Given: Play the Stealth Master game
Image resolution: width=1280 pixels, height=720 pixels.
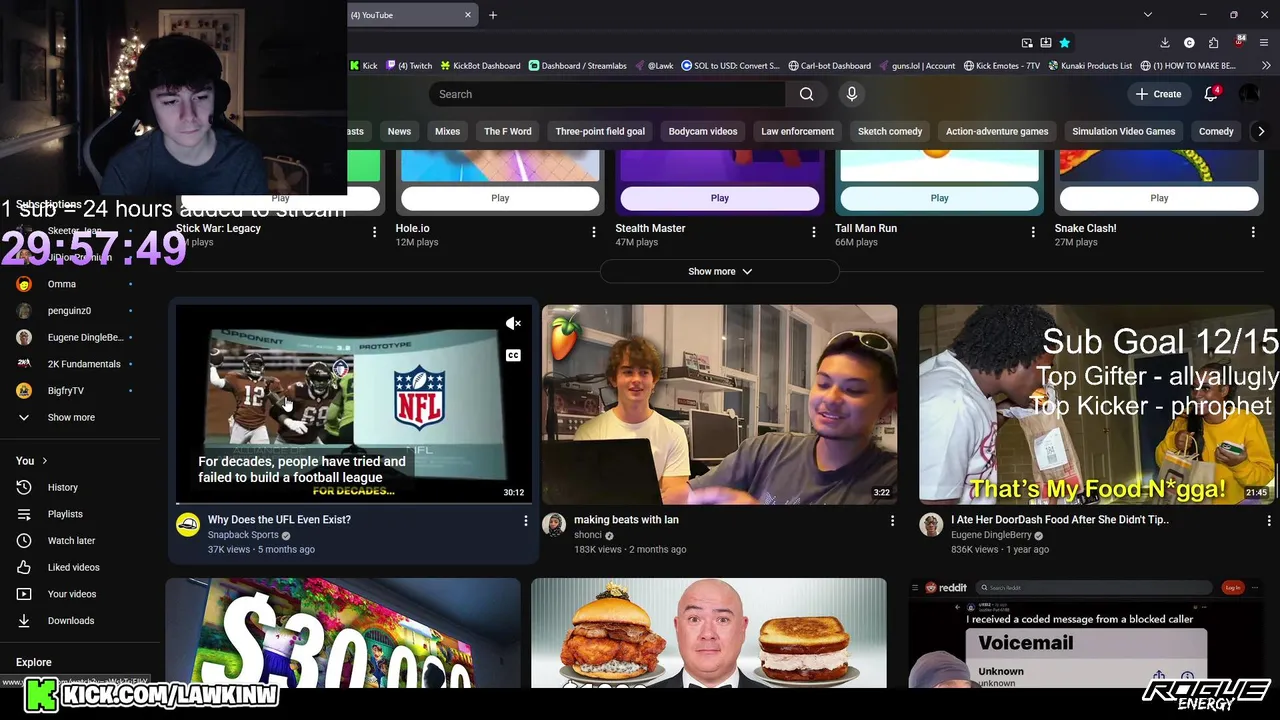Looking at the screenshot, I should (720, 198).
